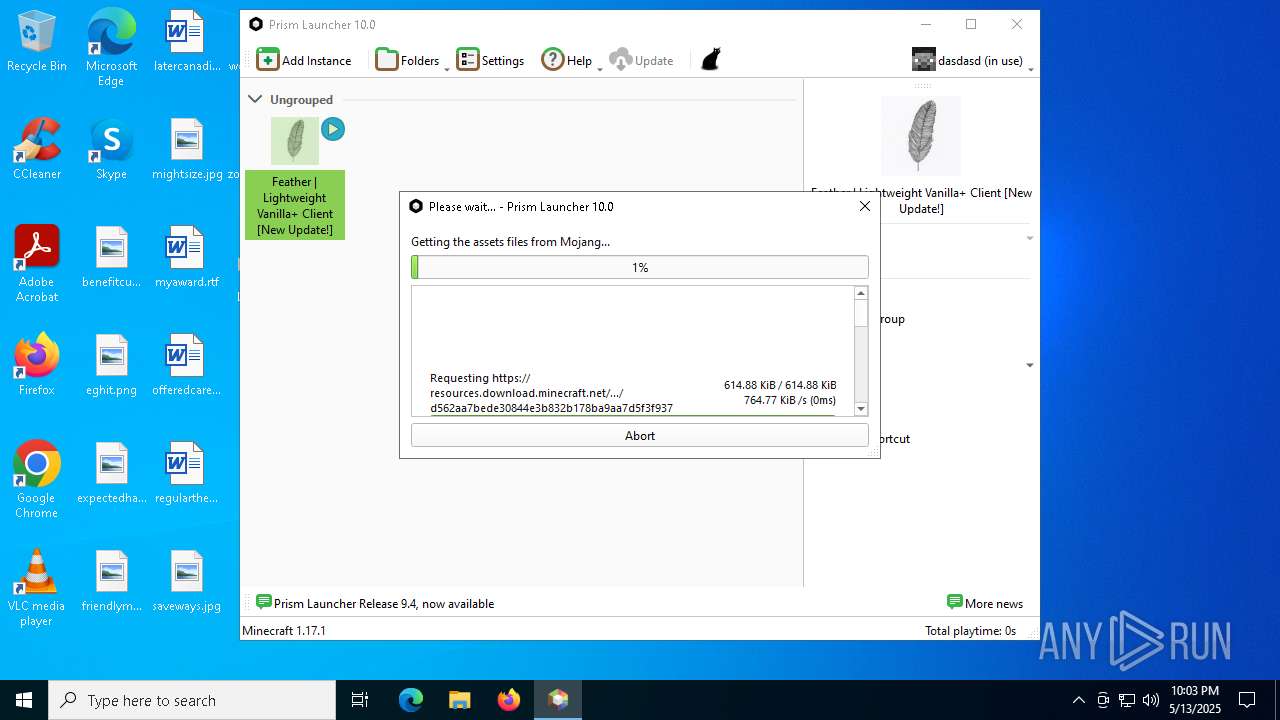1280x720 pixels.
Task: Select expectedha image file on desktop
Action: pos(111,473)
